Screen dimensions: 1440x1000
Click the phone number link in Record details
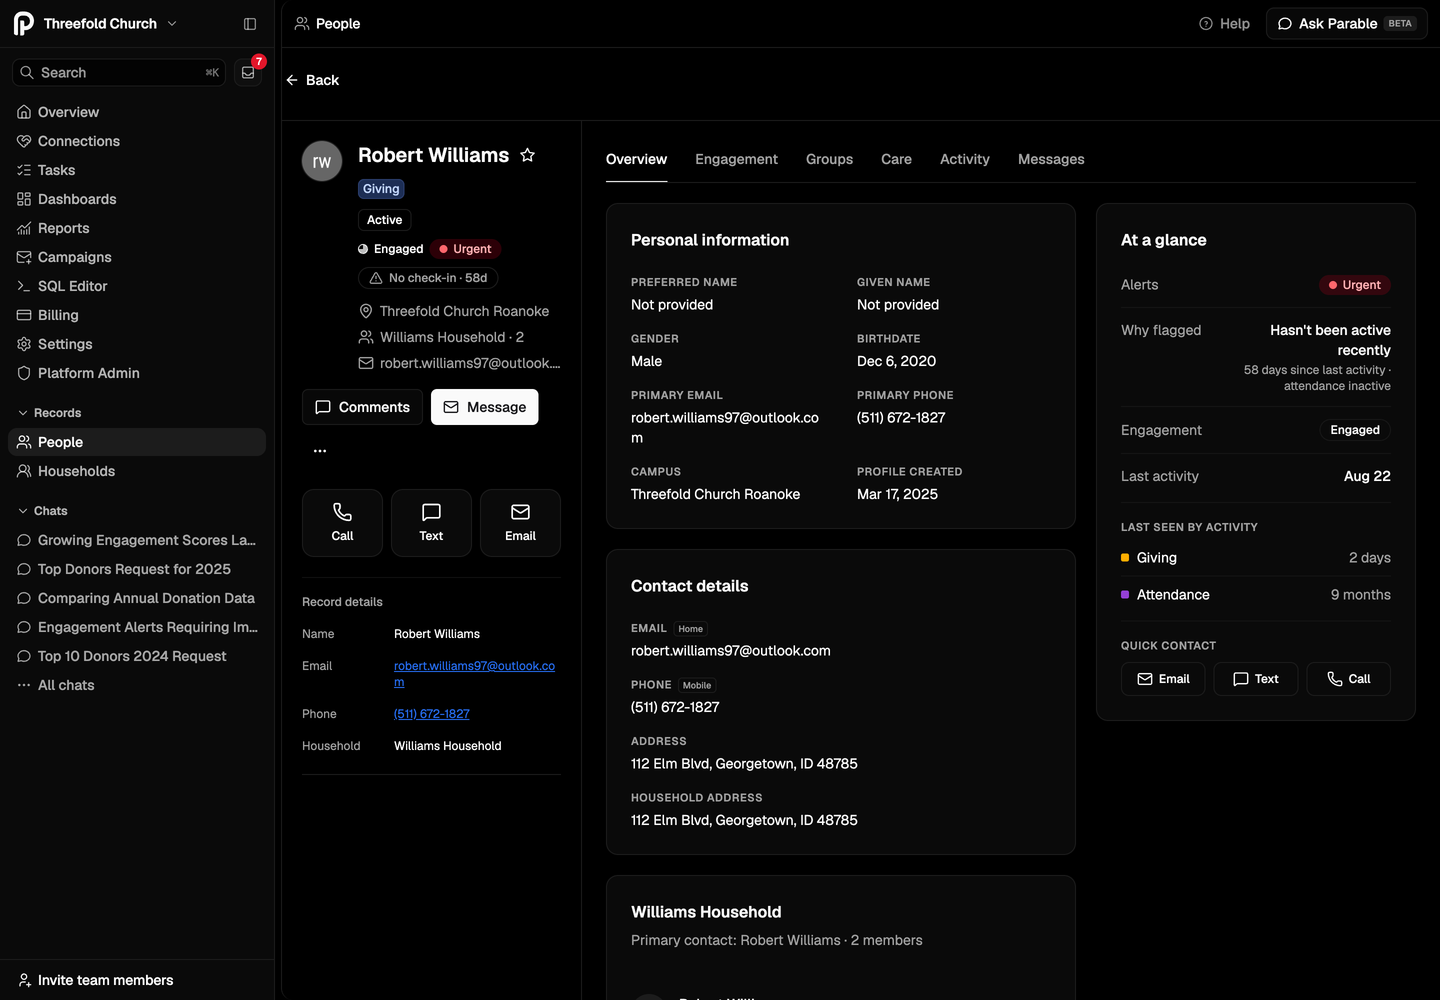pyautogui.click(x=432, y=714)
